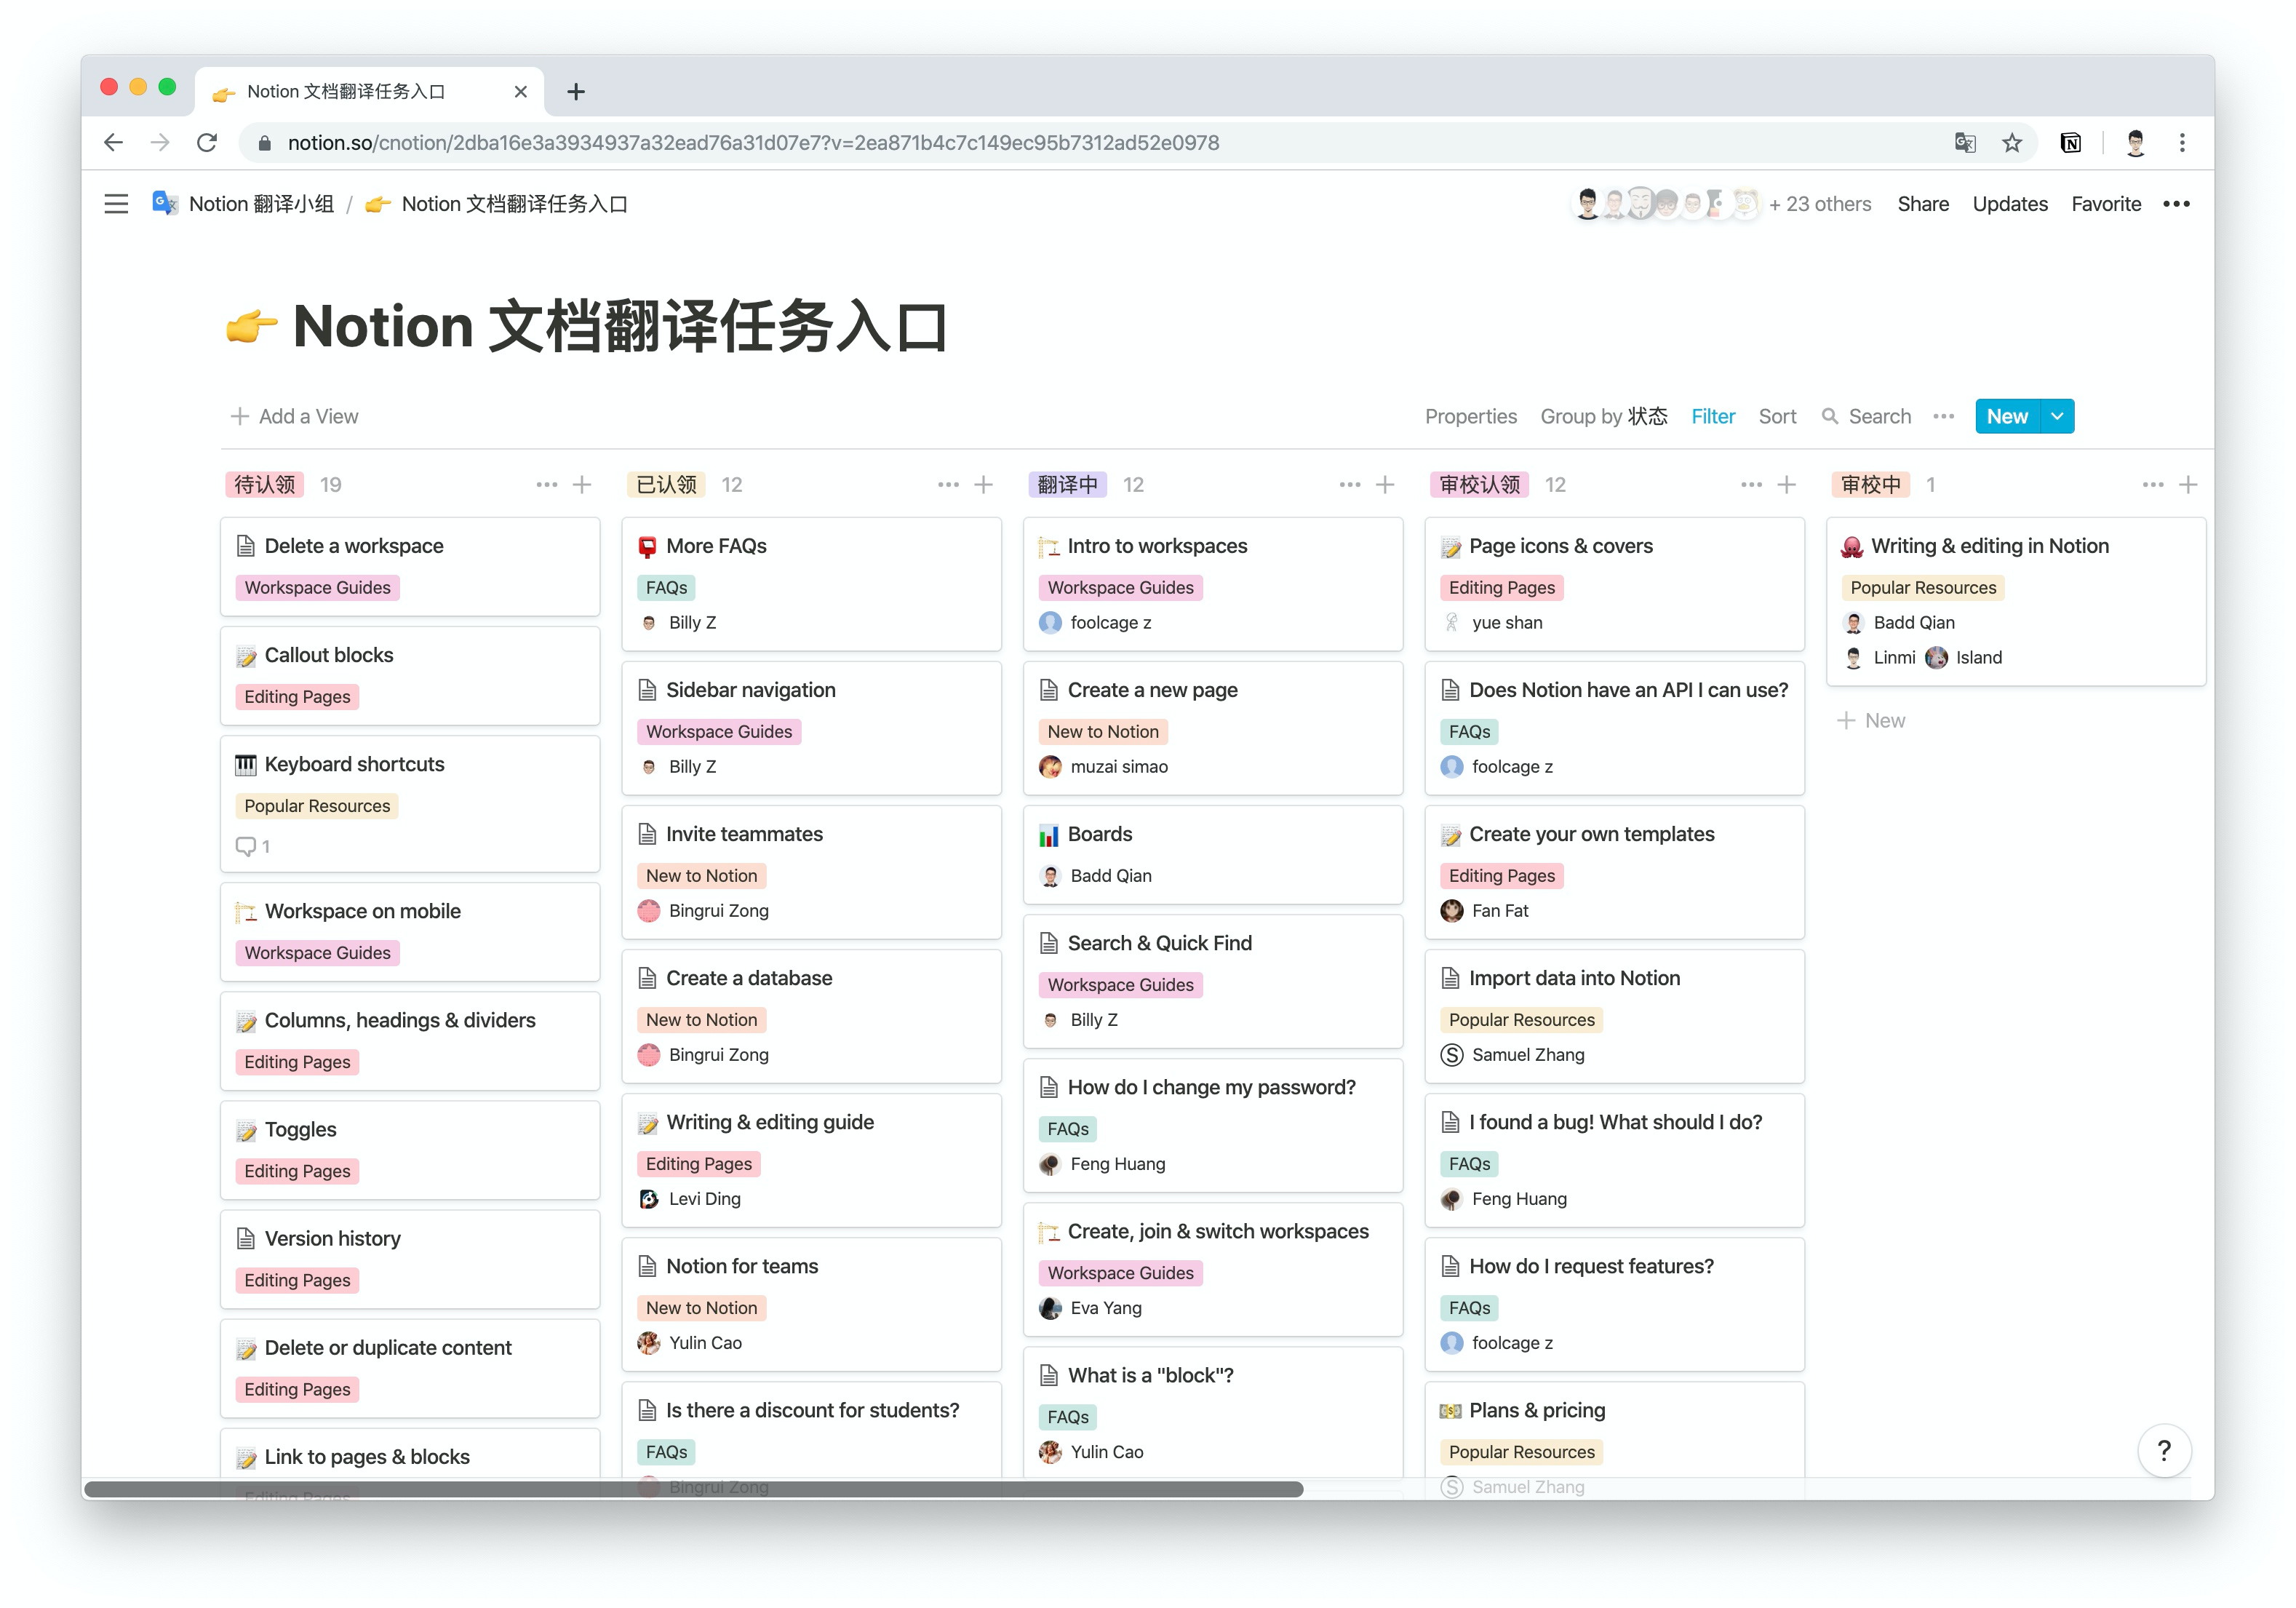Open the Import data into Notion card
2296x1608 pixels.
coord(1614,1015)
